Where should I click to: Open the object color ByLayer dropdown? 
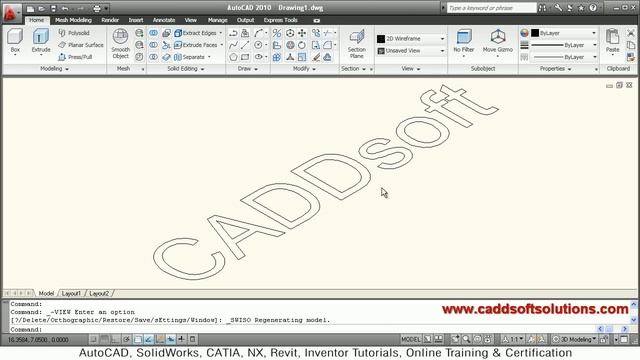coord(563,33)
